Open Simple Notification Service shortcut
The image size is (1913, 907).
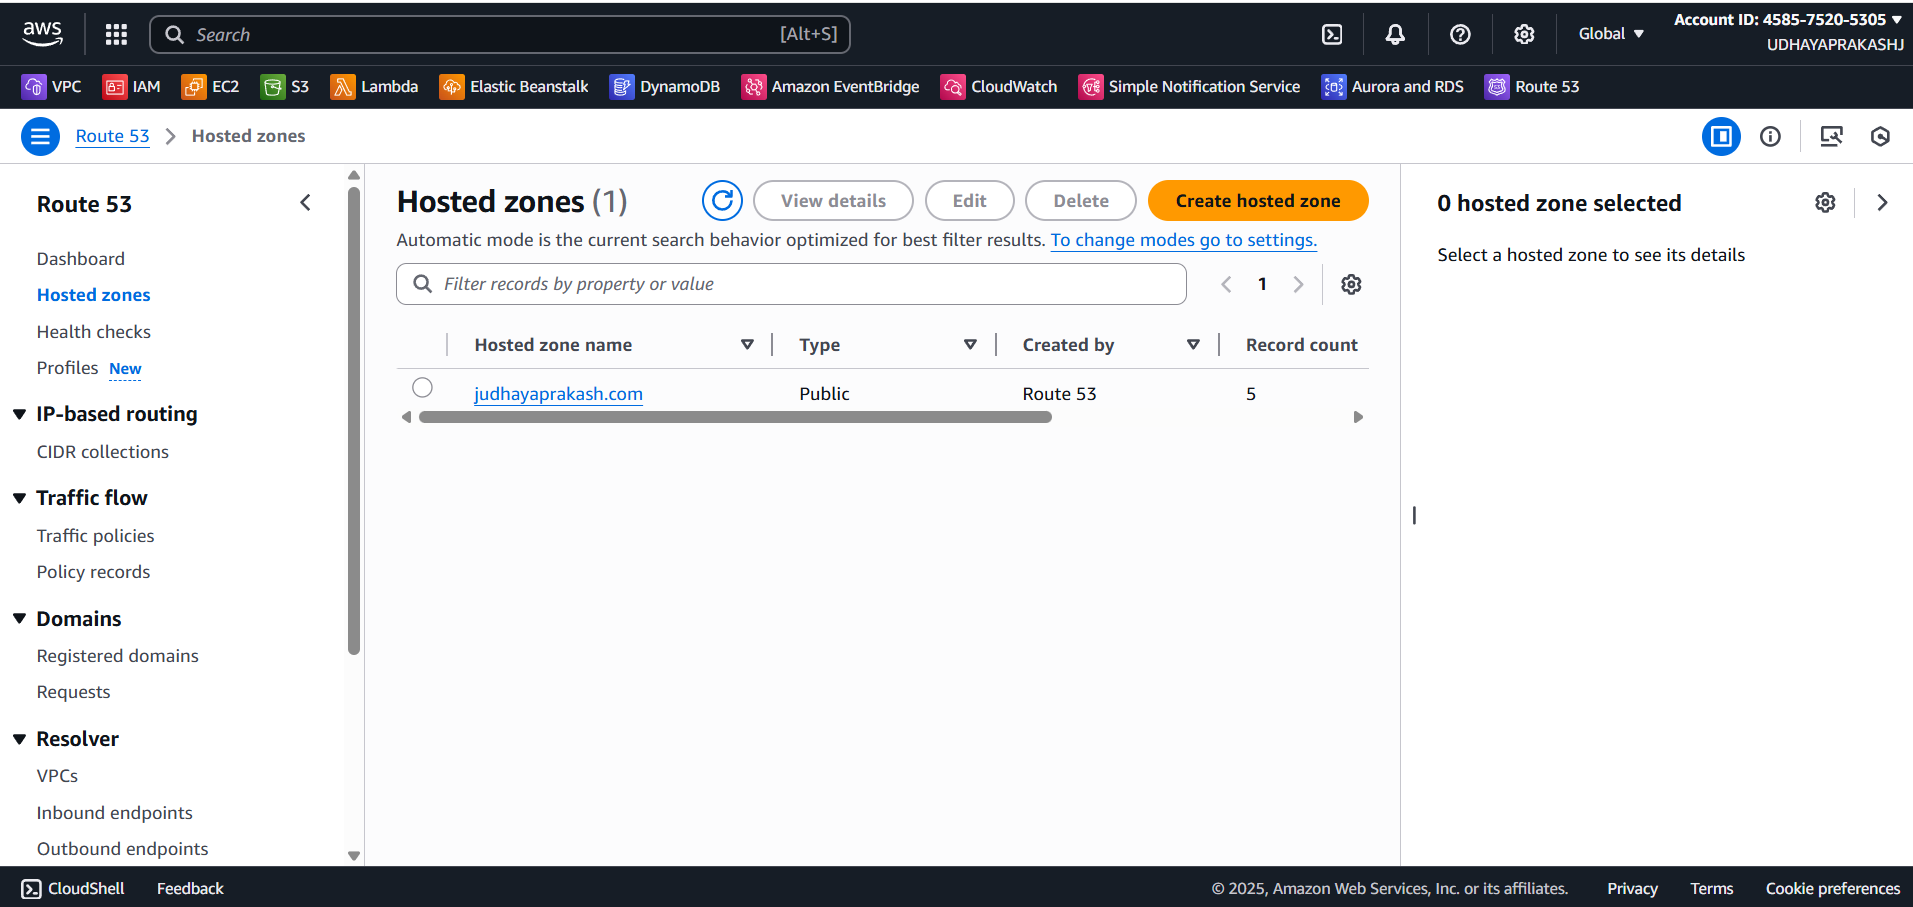pos(1190,87)
